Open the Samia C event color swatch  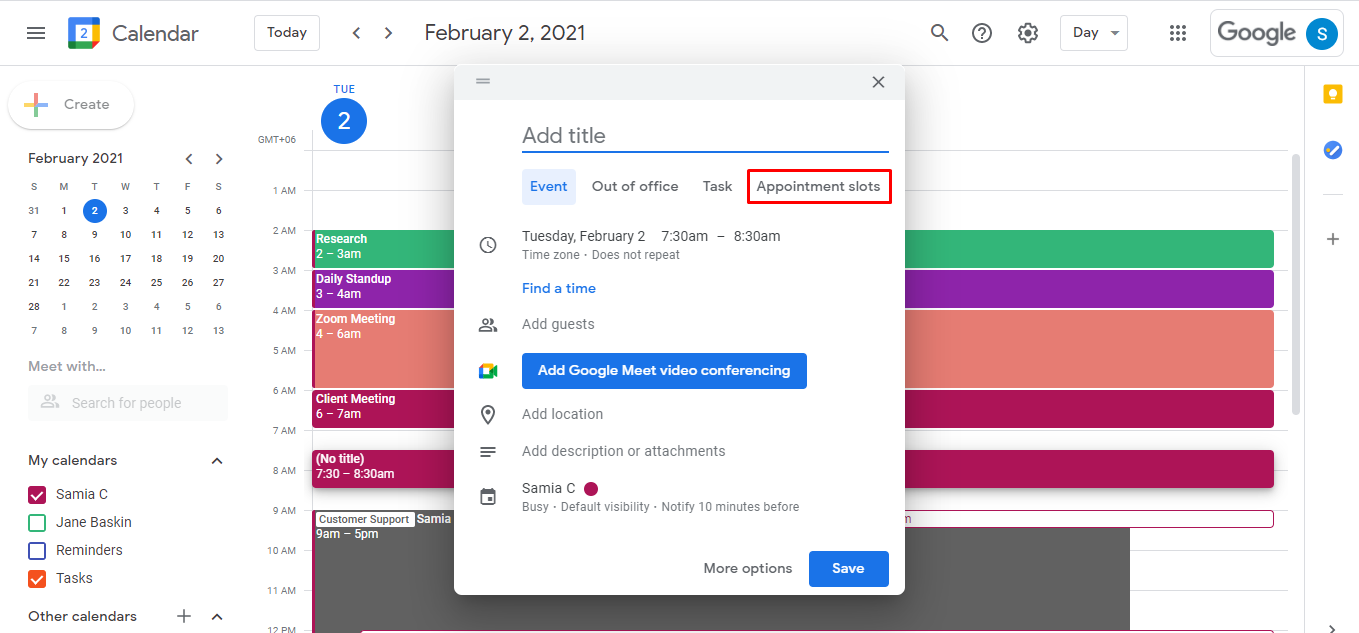tap(590, 488)
